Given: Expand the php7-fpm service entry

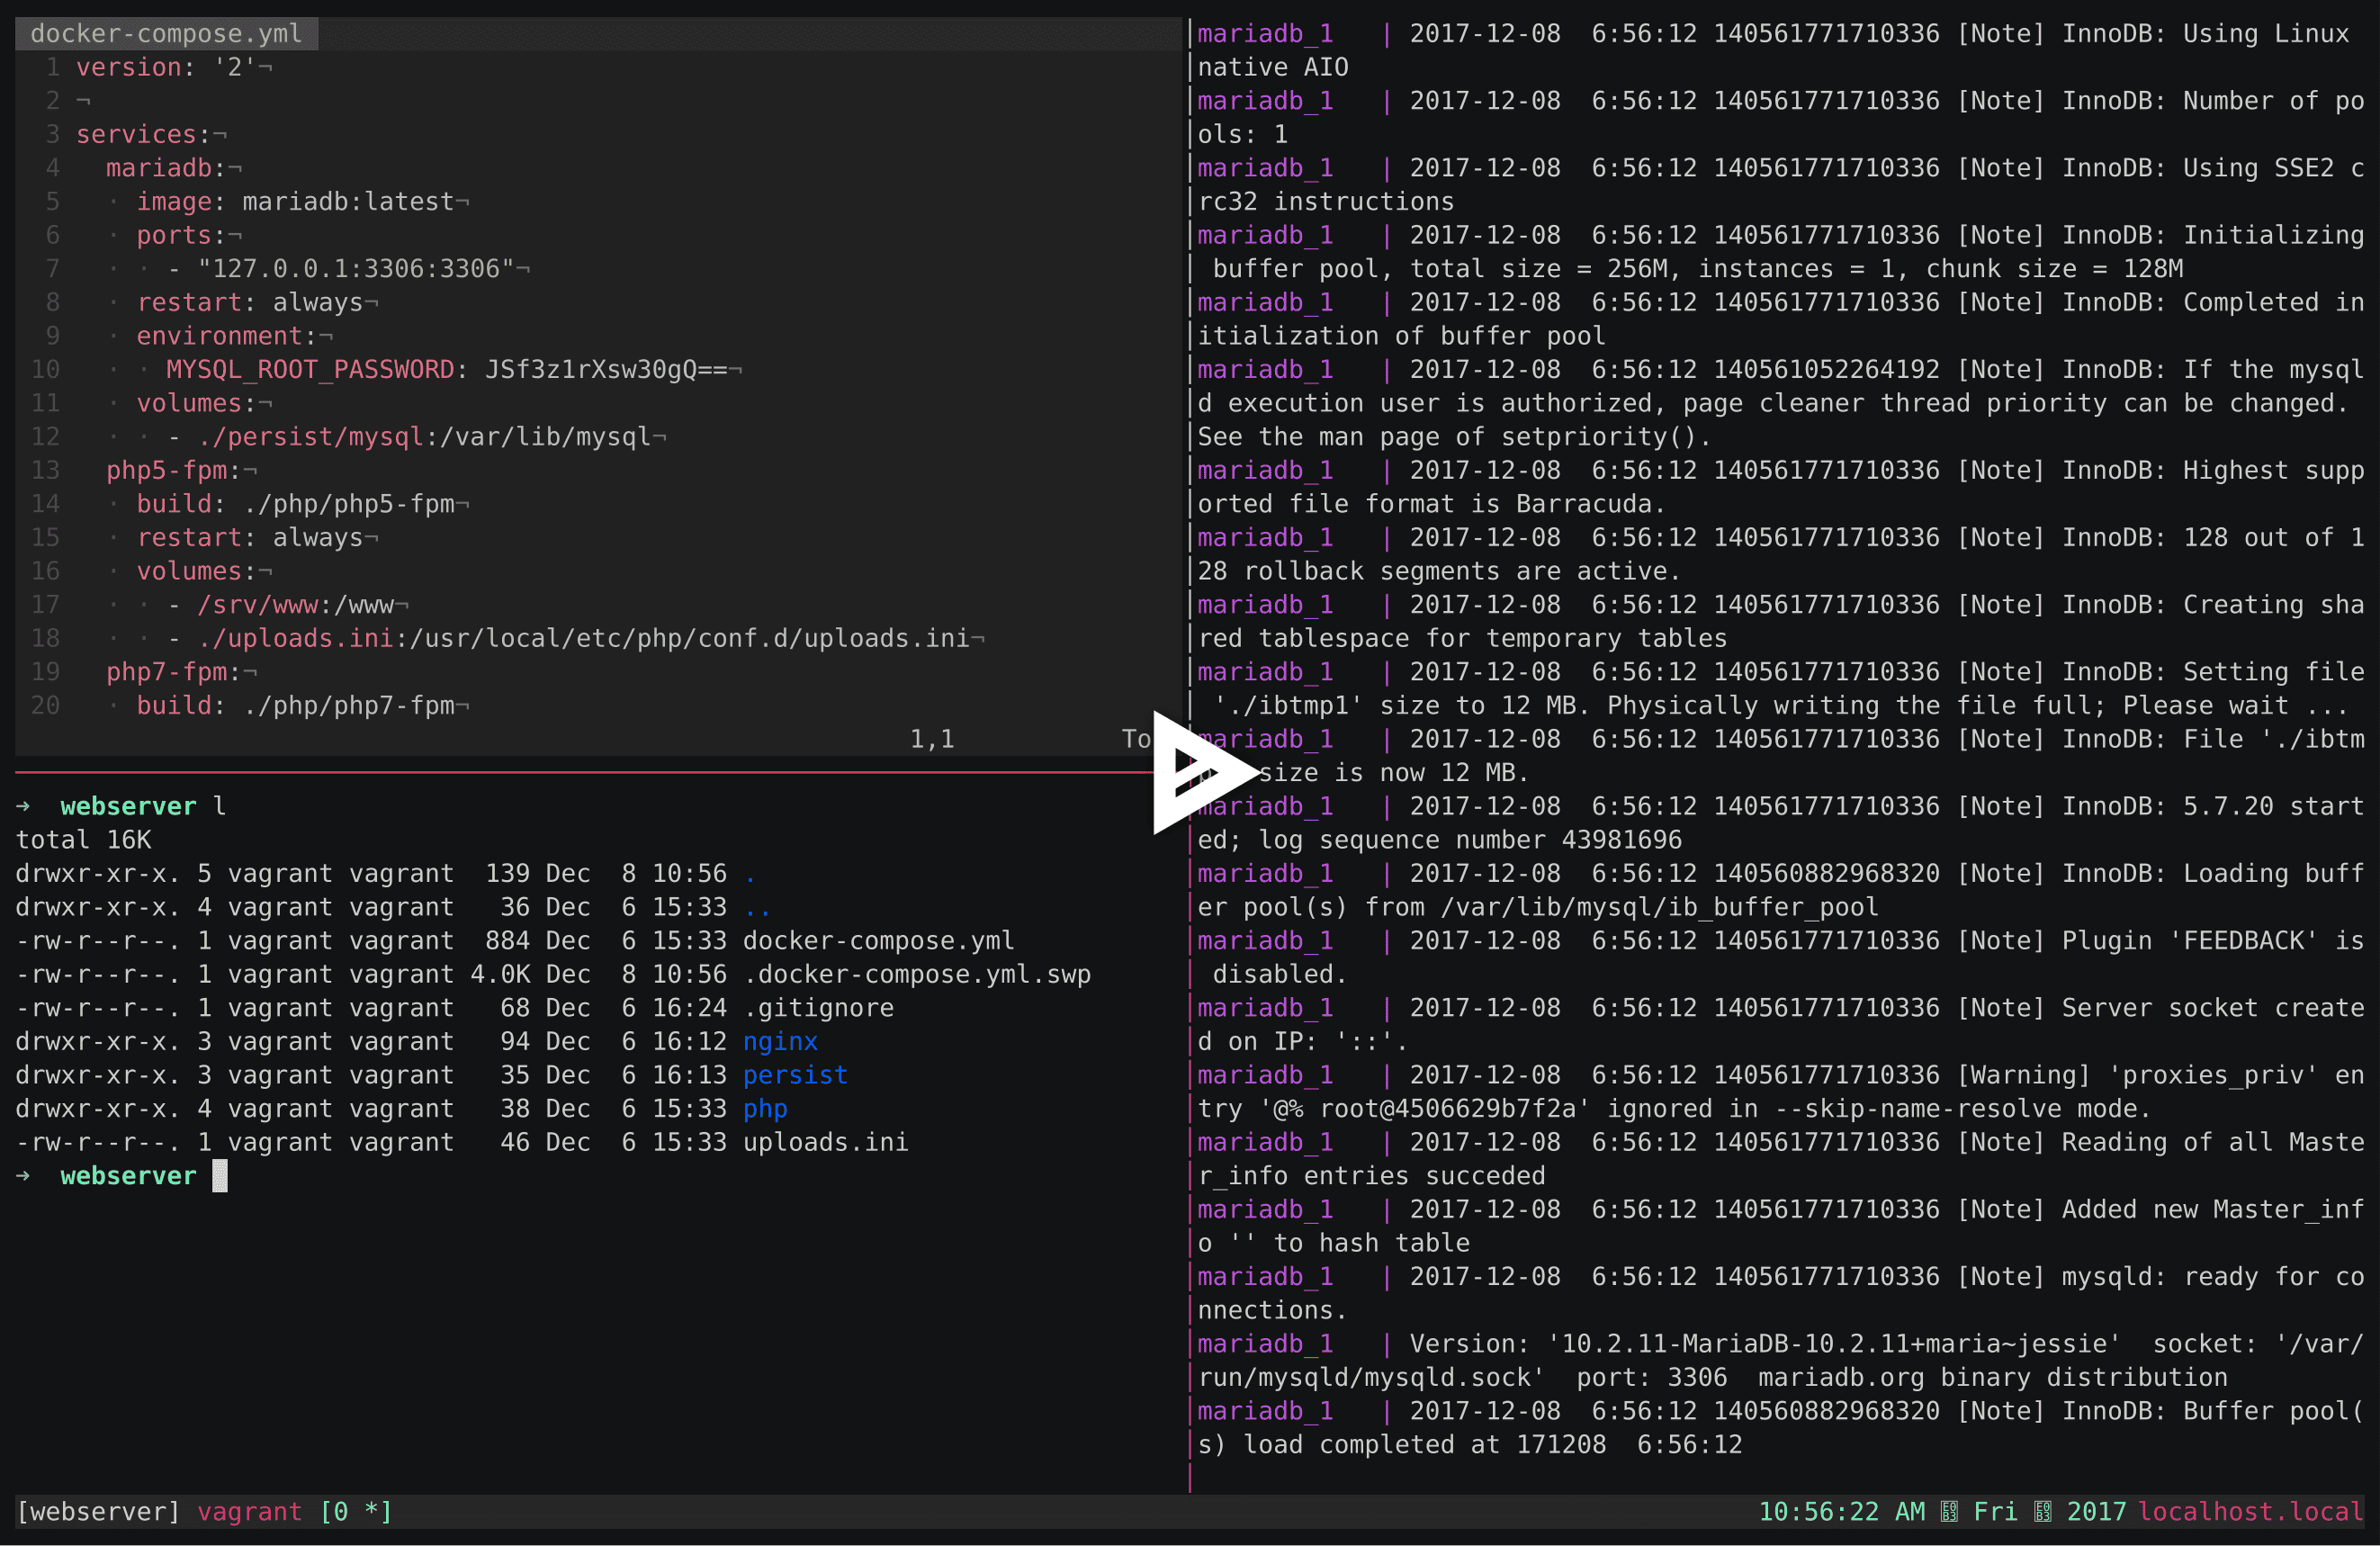Looking at the screenshot, I should [x=175, y=671].
